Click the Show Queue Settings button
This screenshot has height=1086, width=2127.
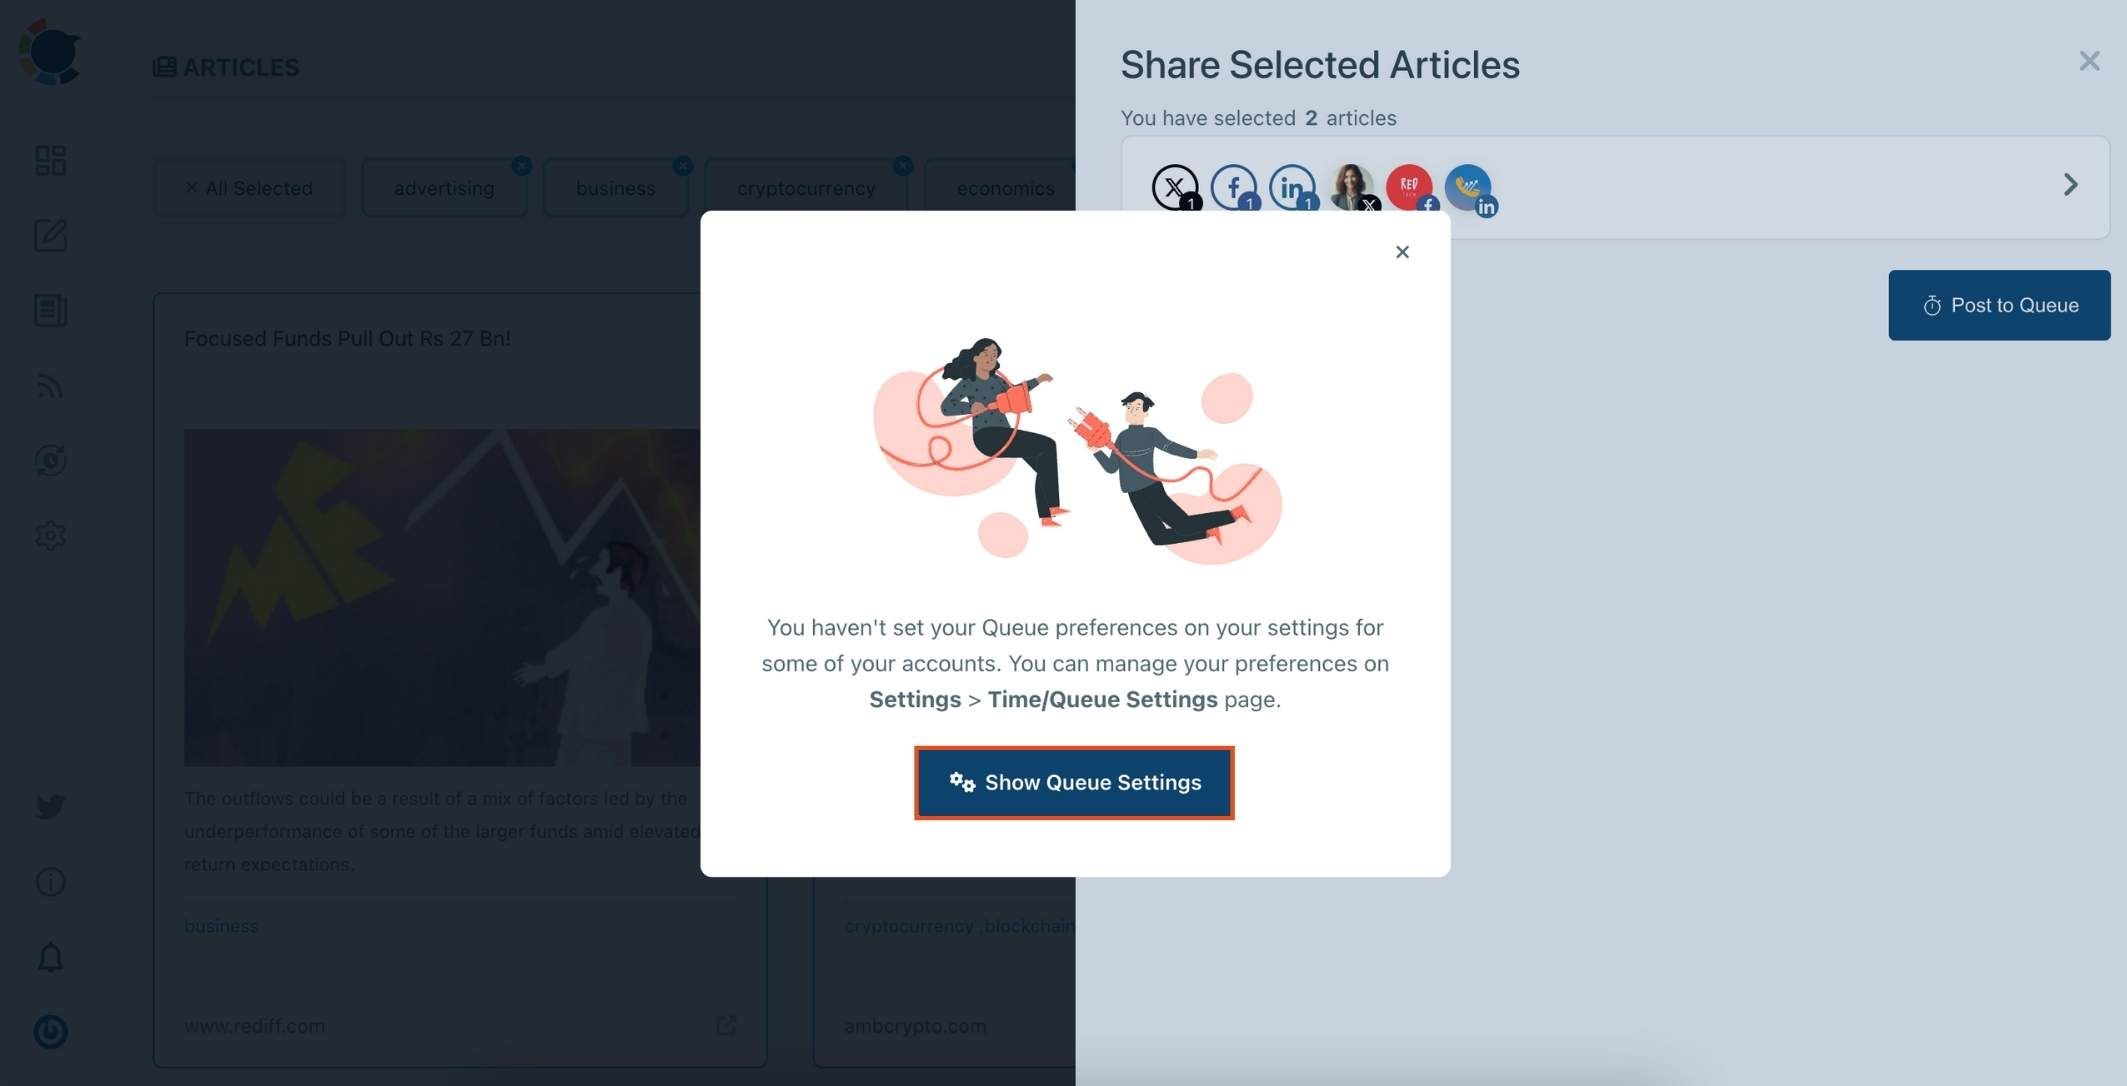coord(1076,783)
